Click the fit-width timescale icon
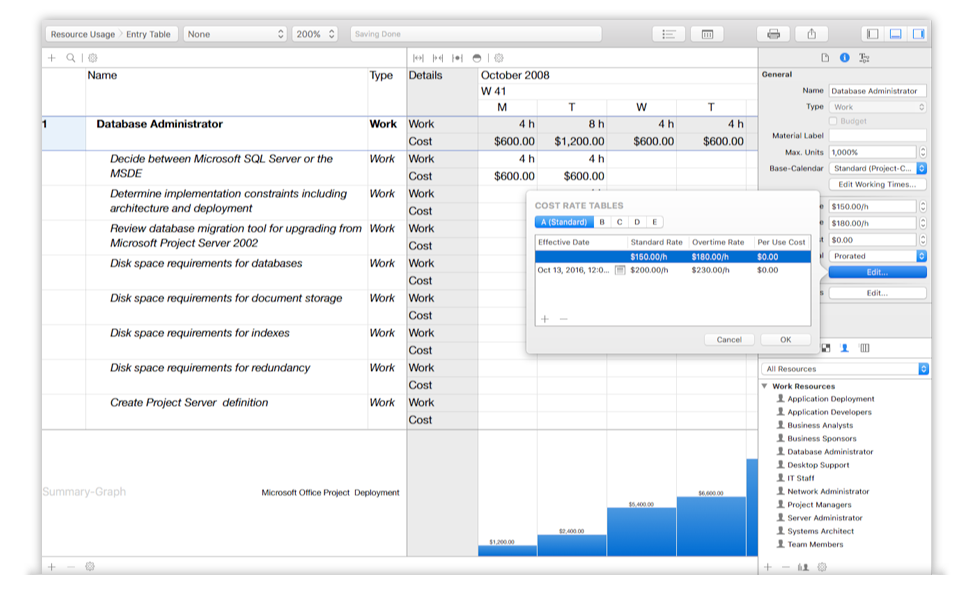 [x=418, y=58]
